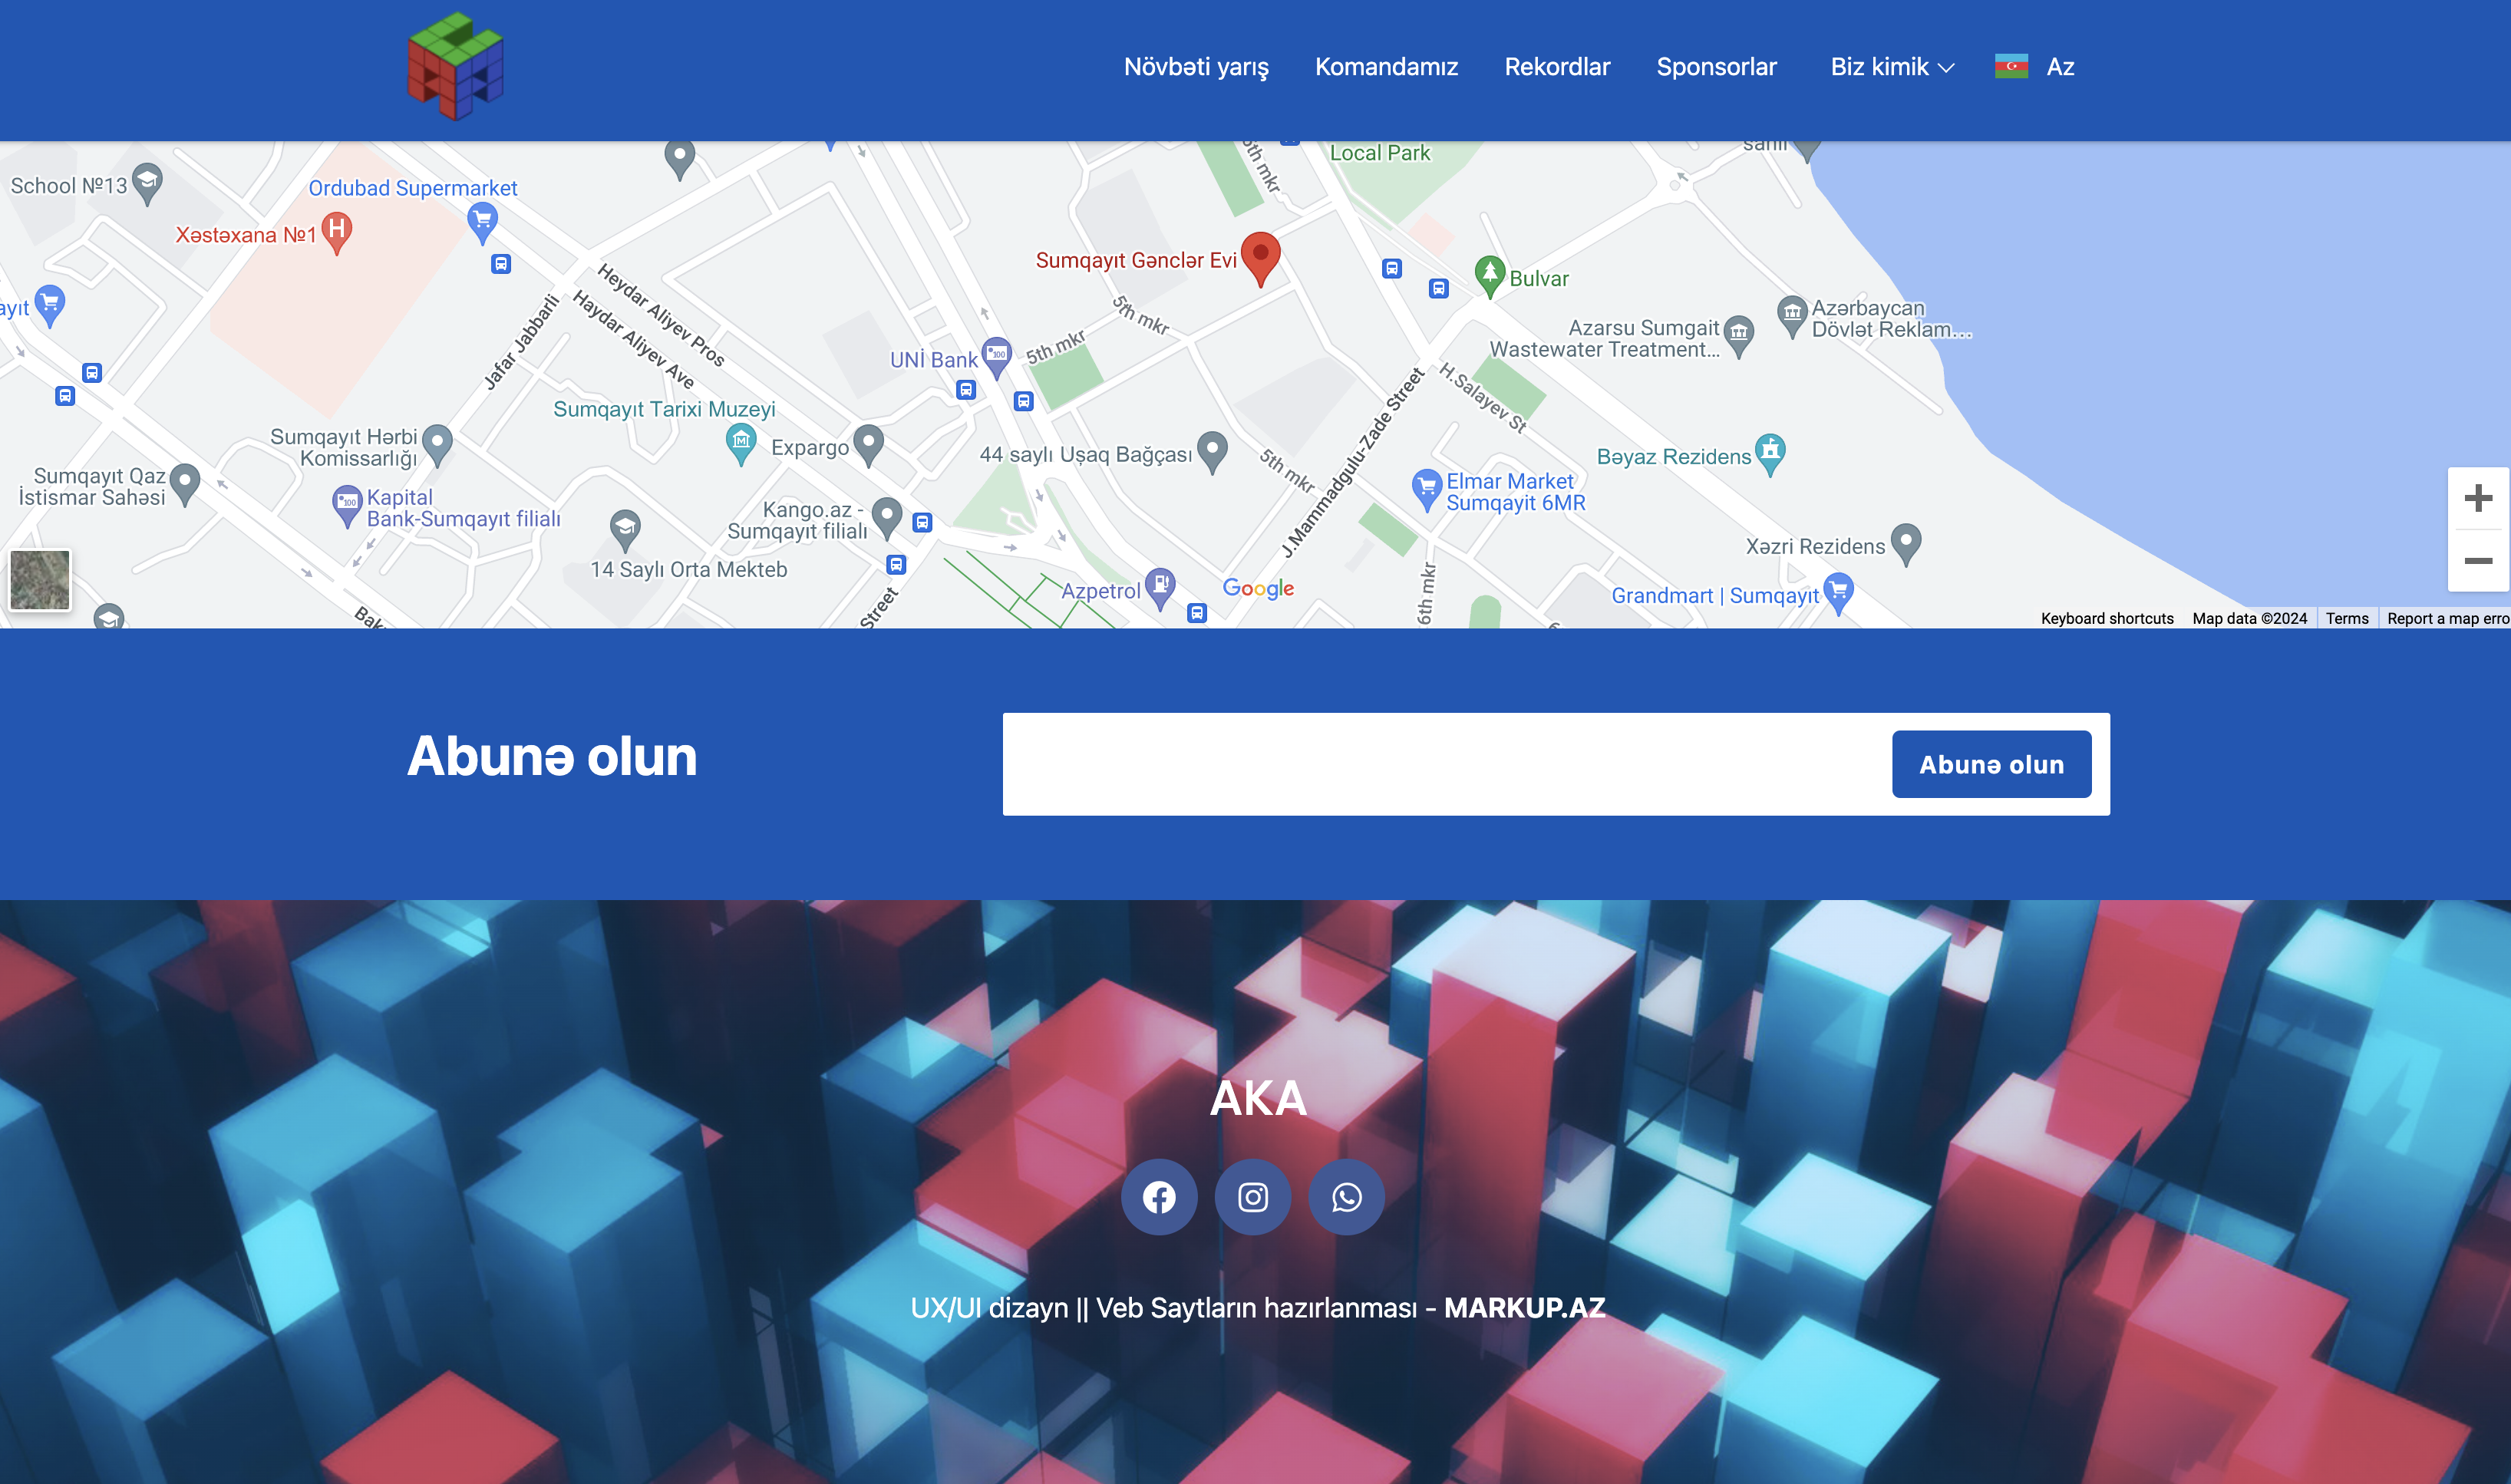Viewport: 2511px width, 1484px height.
Task: Click the Sumqayıt Tarixi Muzeyi museum marker
Action: [740, 441]
